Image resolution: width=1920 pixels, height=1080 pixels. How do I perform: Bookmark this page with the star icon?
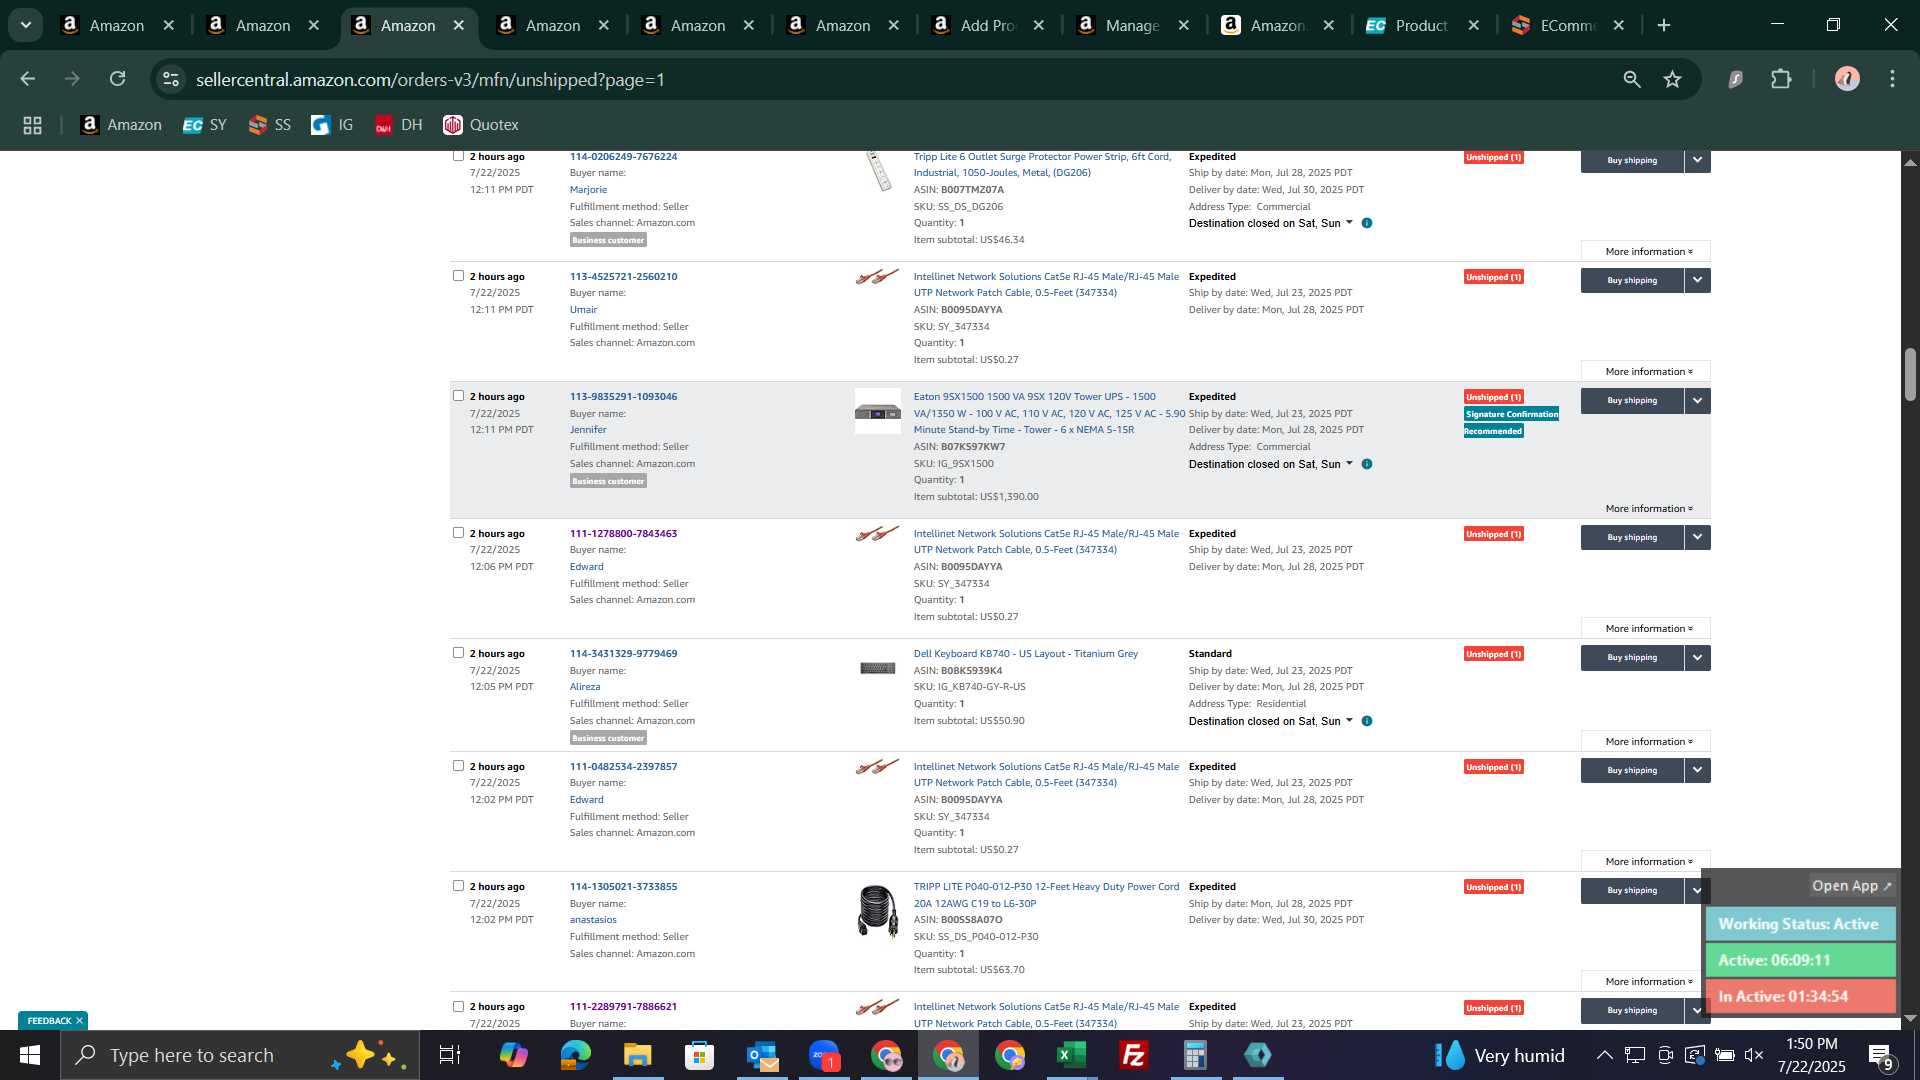[1673, 79]
